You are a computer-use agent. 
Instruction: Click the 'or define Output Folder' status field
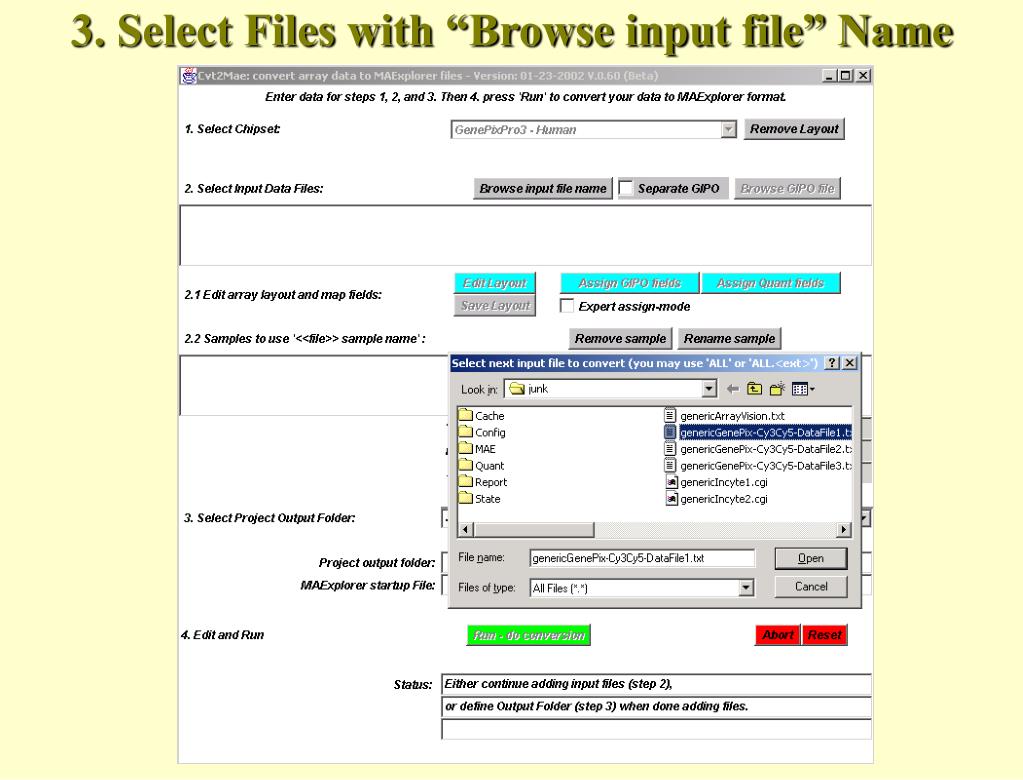[x=656, y=706]
